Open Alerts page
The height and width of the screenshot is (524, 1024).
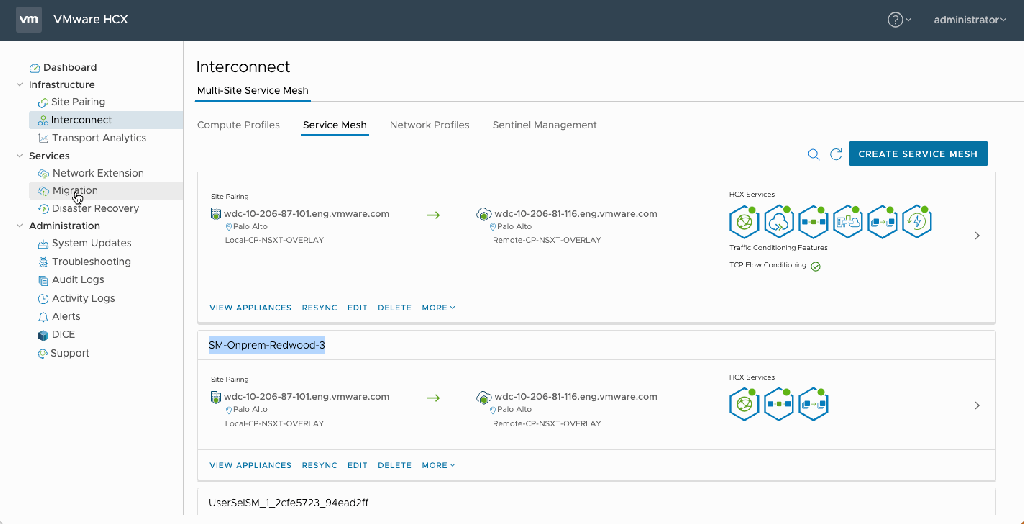pyautogui.click(x=66, y=316)
